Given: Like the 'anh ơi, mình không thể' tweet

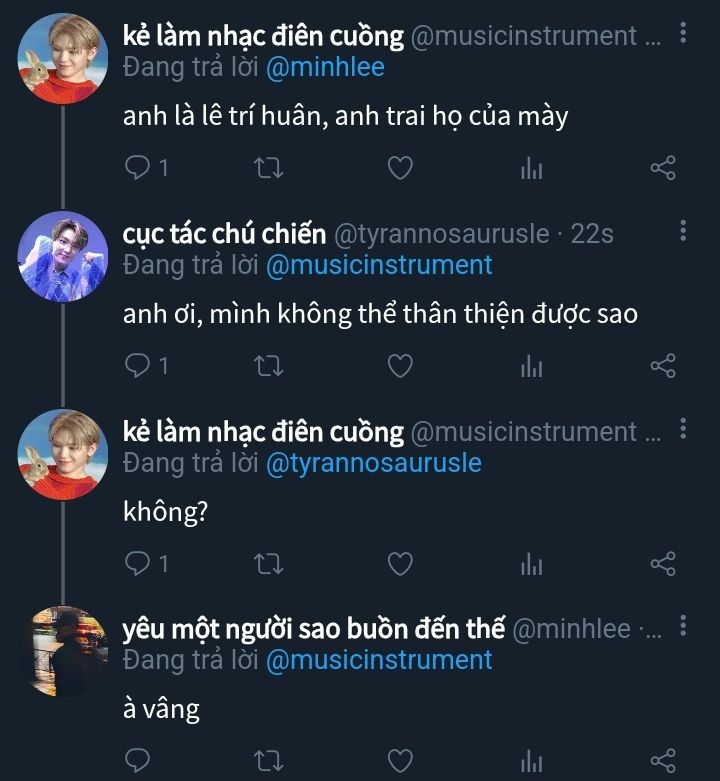Looking at the screenshot, I should [x=400, y=366].
